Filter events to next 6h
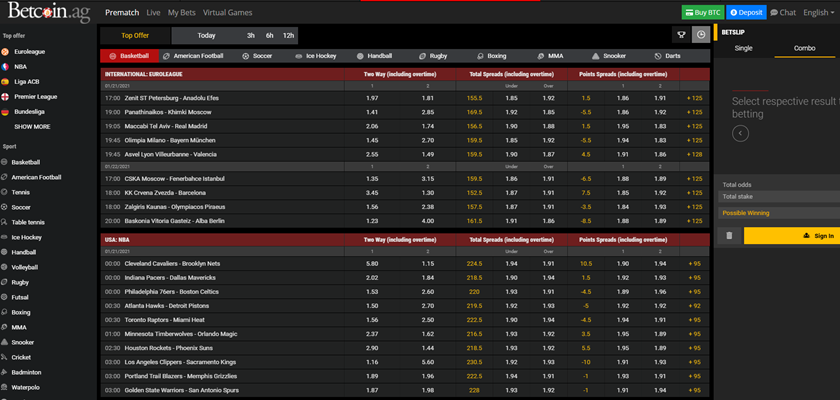This screenshot has height=400, width=840. (x=269, y=36)
